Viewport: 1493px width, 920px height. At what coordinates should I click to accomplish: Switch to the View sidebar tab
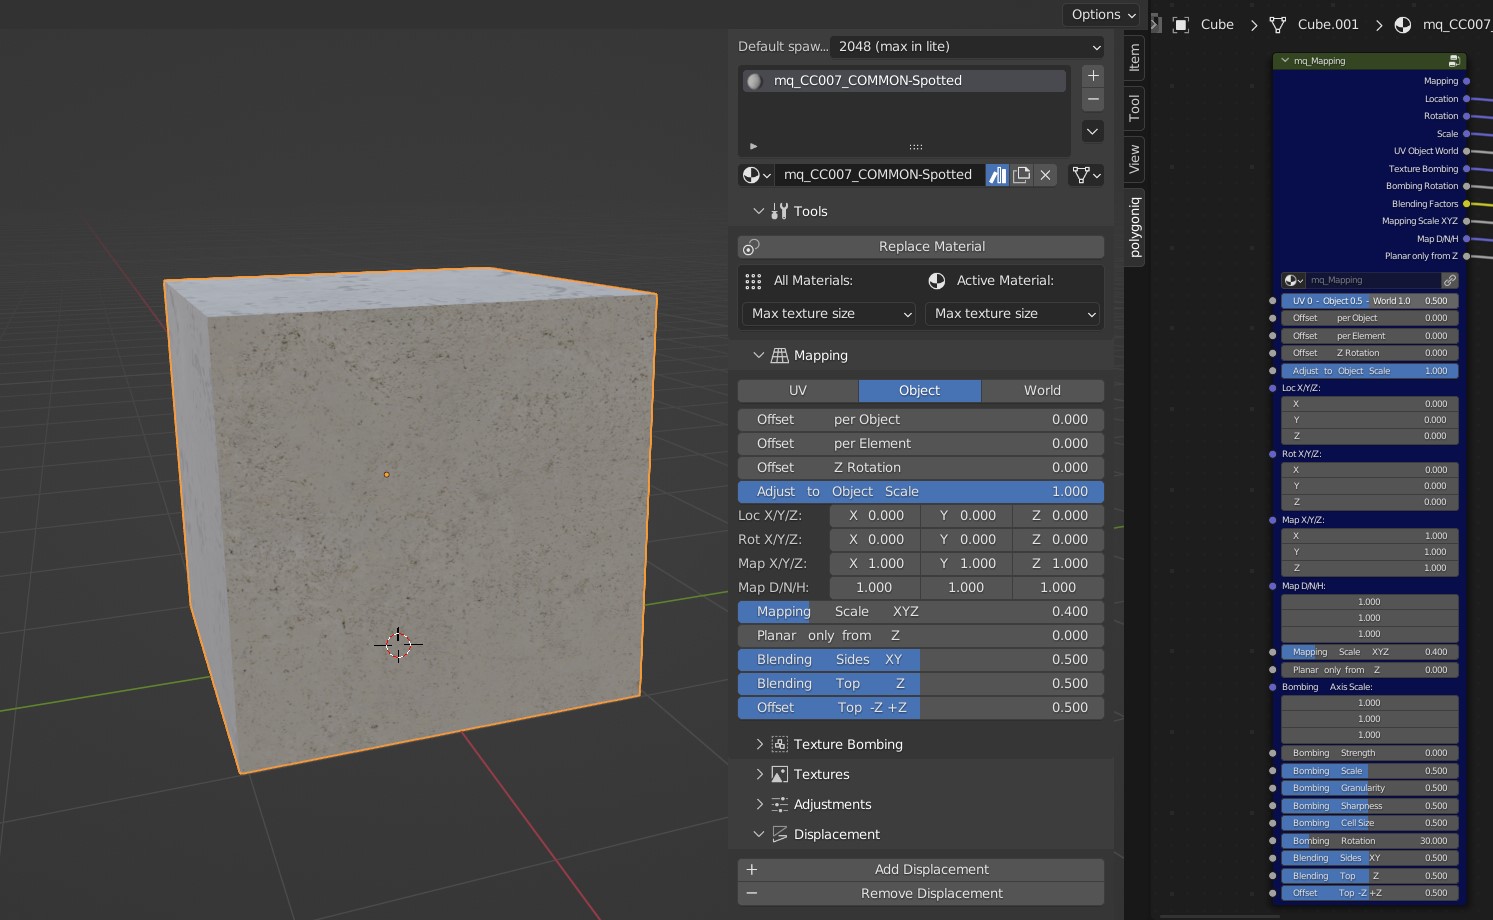(x=1134, y=159)
